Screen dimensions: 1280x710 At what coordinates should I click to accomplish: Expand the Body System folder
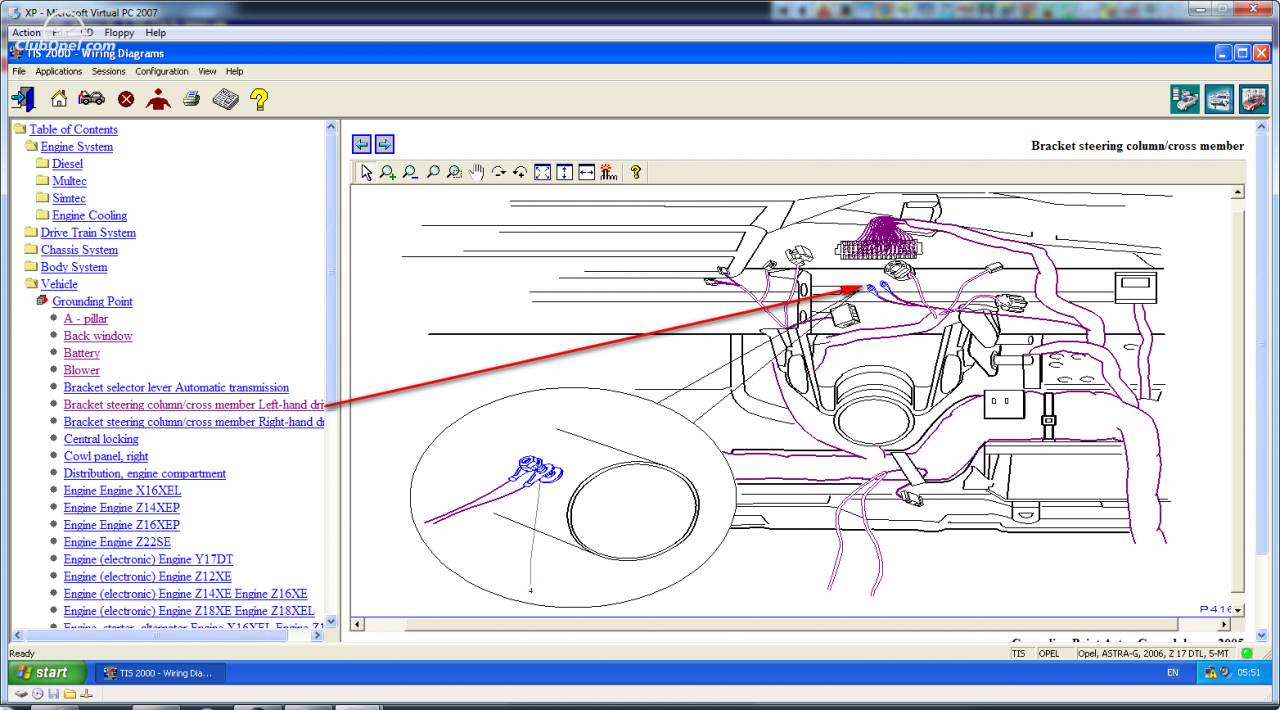(73, 267)
